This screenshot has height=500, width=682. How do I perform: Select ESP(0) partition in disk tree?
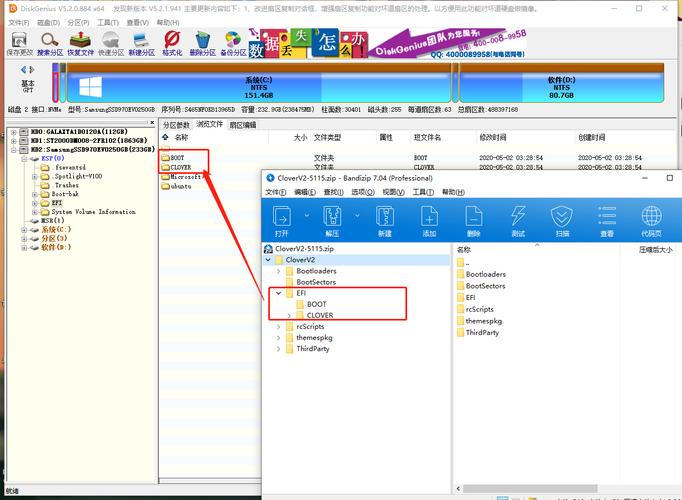(x=53, y=159)
